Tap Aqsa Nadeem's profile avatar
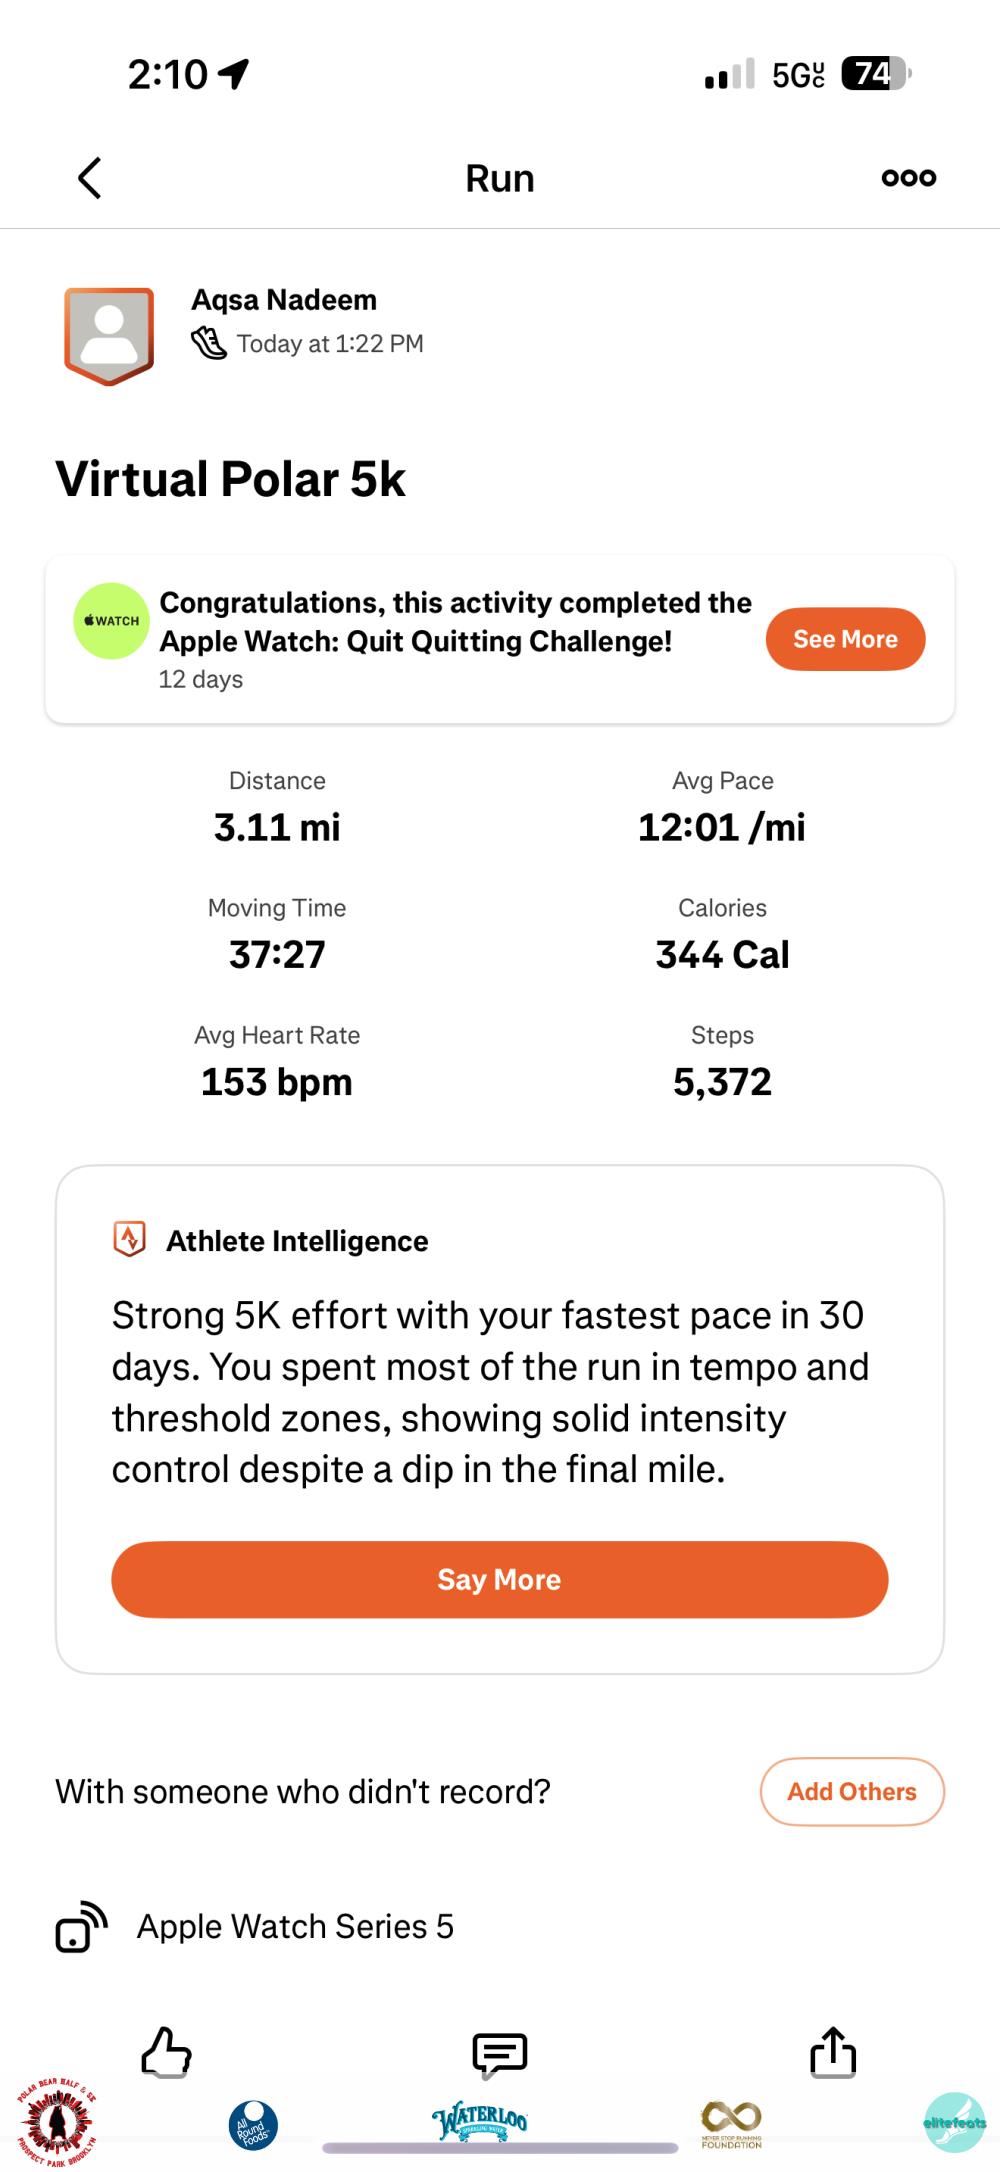 pos(109,335)
